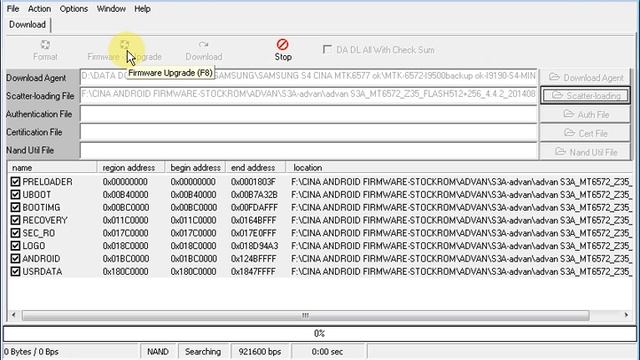Image resolution: width=640 pixels, height=360 pixels.
Task: Click the 0% progress bar
Action: pos(320,333)
